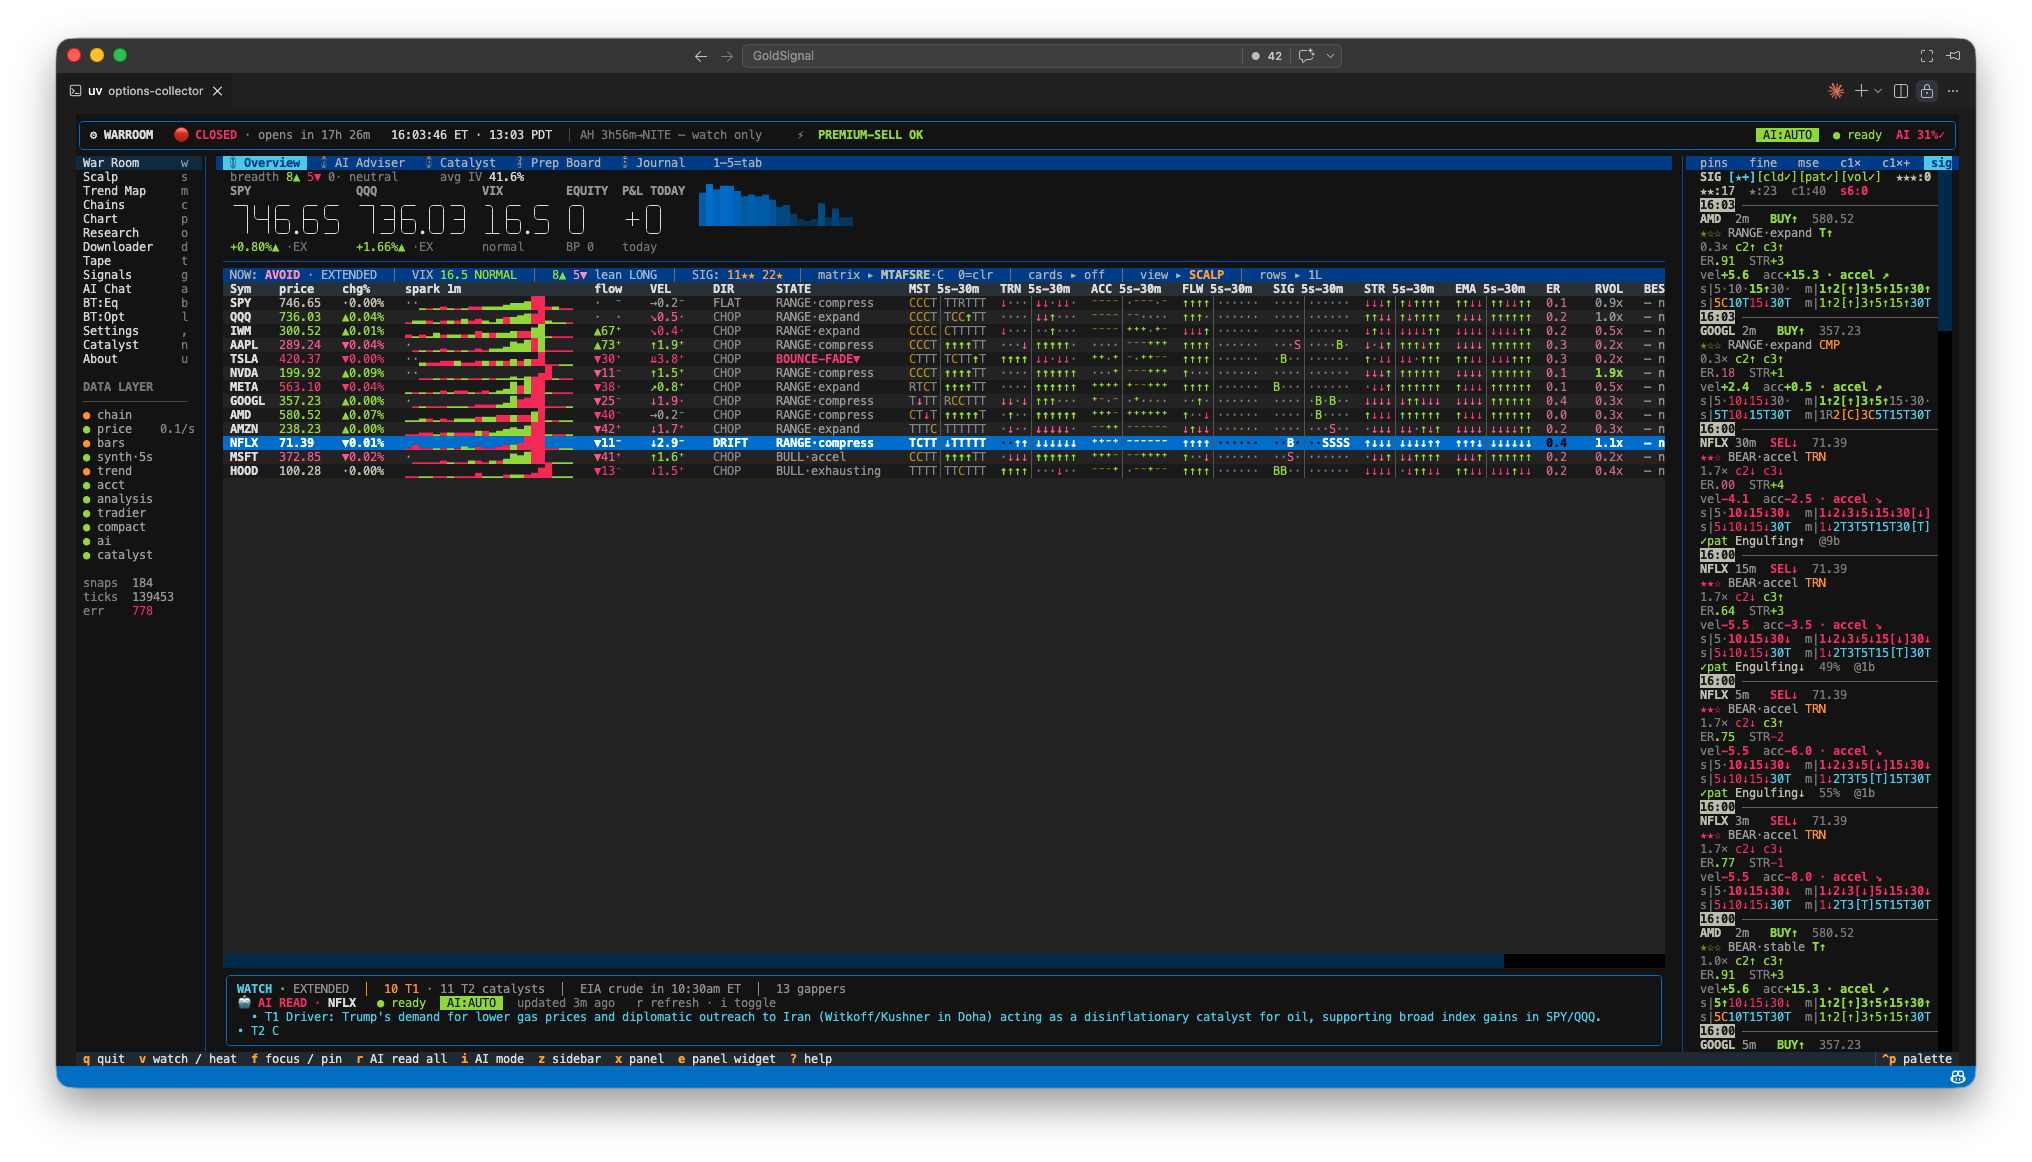This screenshot has height=1162, width=2032.
Task: Select the mse tab in signal panel
Action: point(1808,163)
